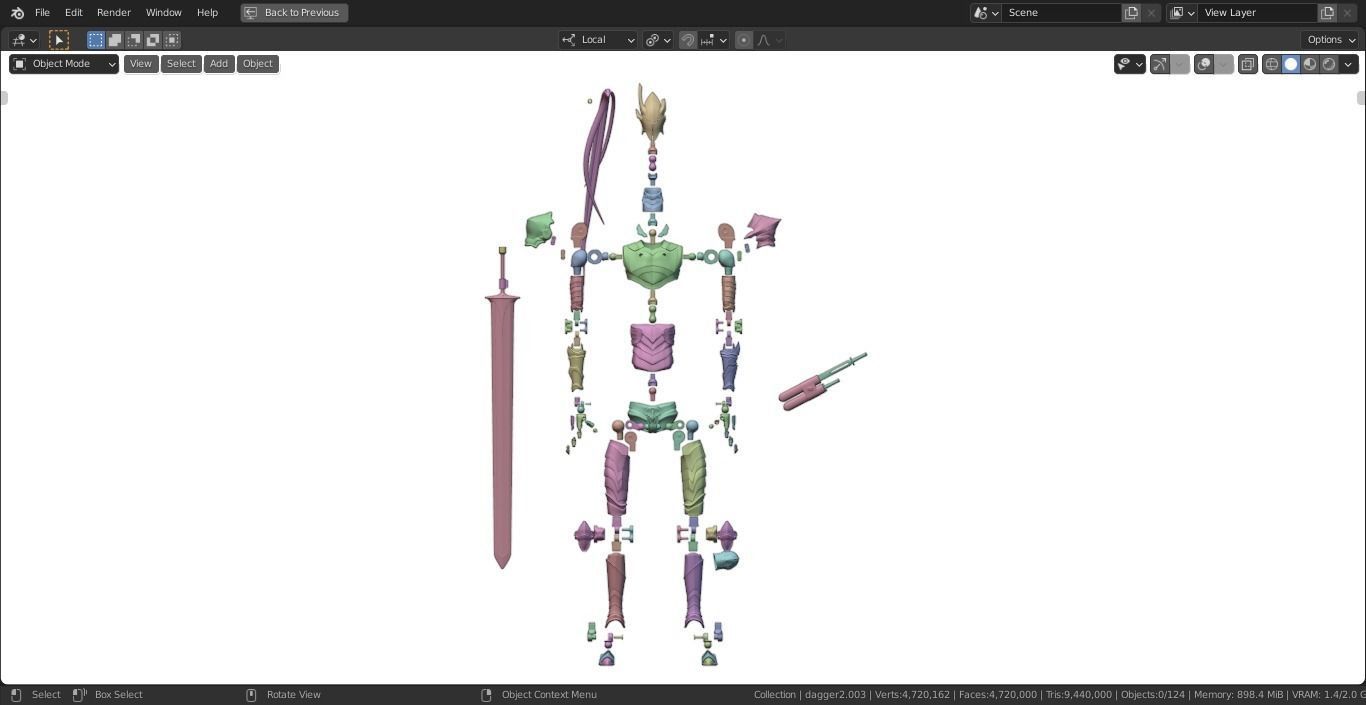Open the gizmo settings dropdown arrow
The width and height of the screenshot is (1366, 705).
pos(1180,64)
